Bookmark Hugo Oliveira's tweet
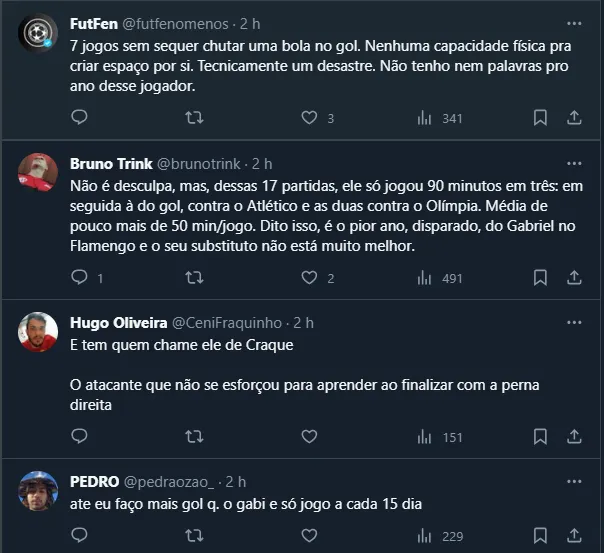Viewport: 604px width, 553px height. click(x=540, y=436)
